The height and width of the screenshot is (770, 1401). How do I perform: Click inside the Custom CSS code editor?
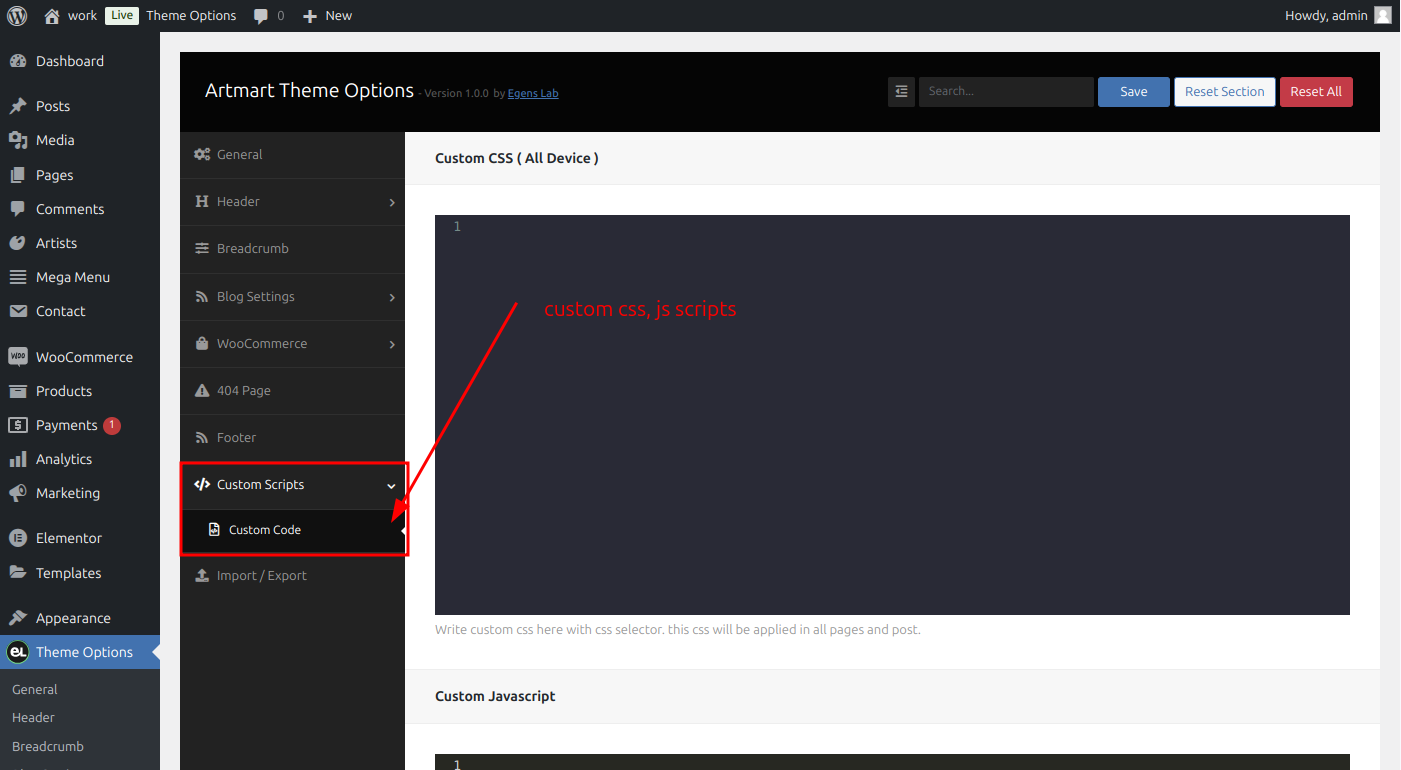(892, 415)
